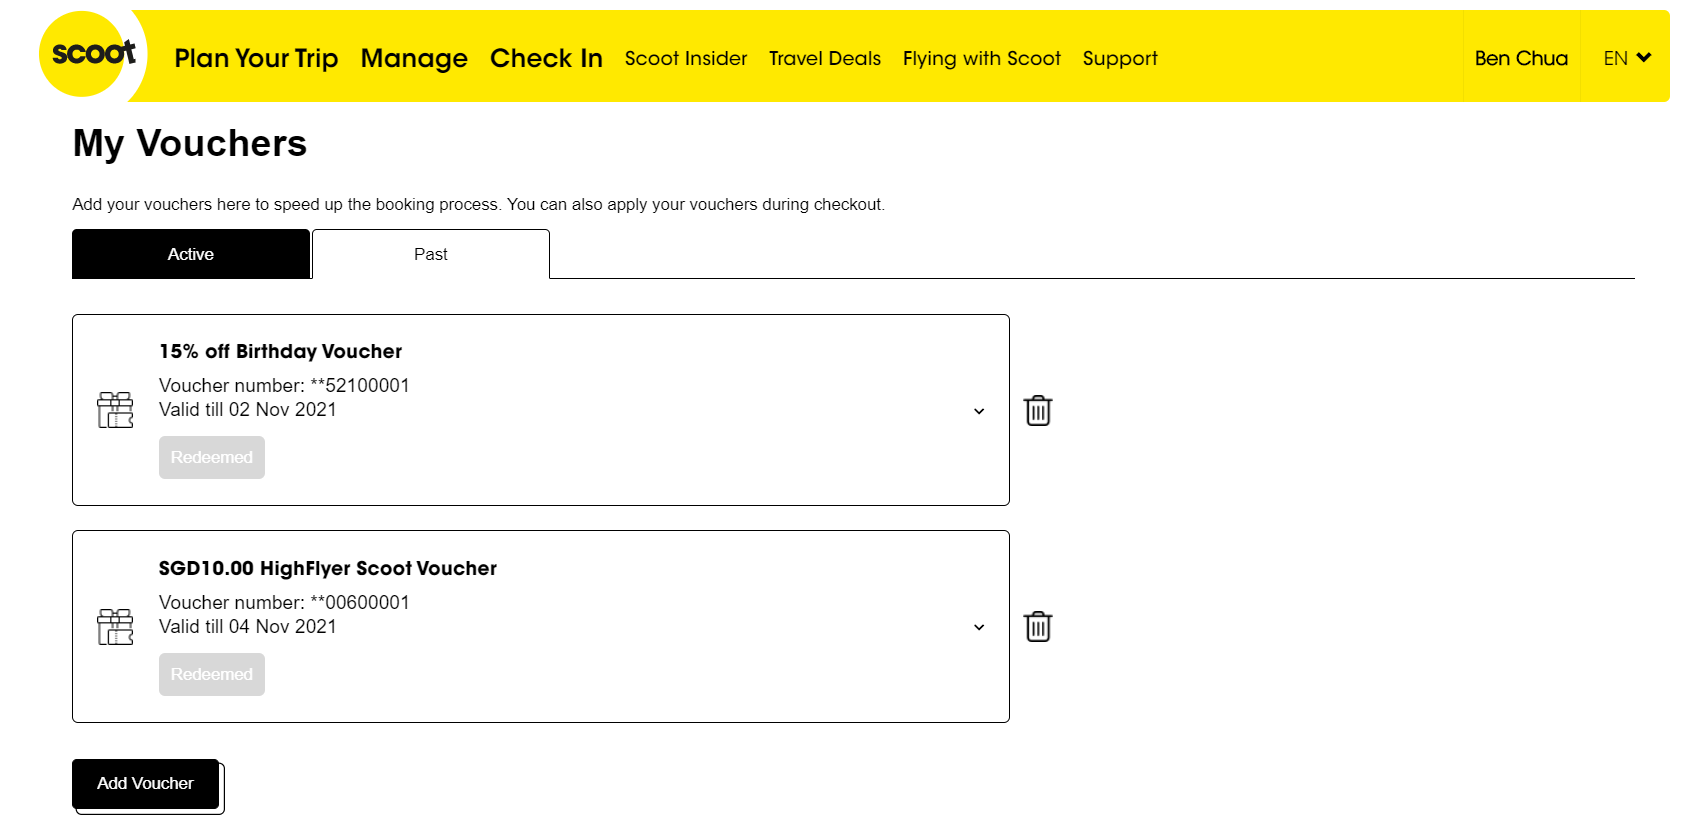Click Redeemed on the Birthday Voucher
The image size is (1690, 827).
(212, 457)
